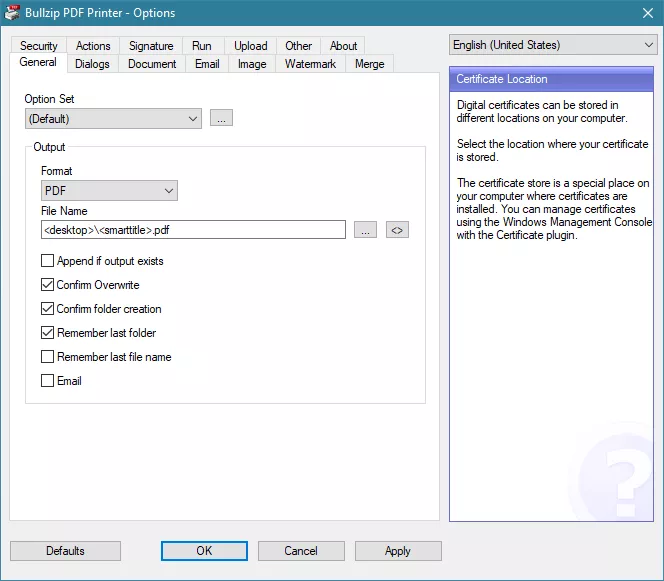Screen dimensions: 664x581
Task: Click the Apply button
Action: 398,551
